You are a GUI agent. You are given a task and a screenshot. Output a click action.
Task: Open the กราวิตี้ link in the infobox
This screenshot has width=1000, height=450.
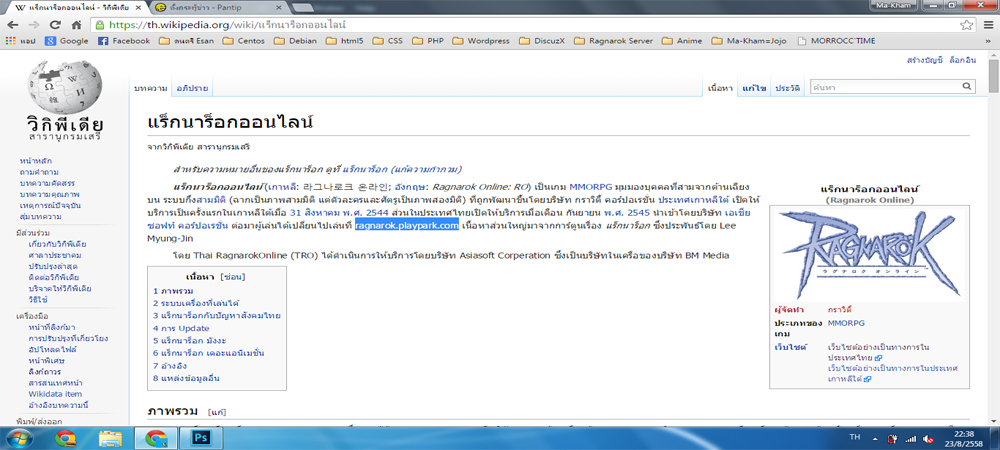[837, 309]
